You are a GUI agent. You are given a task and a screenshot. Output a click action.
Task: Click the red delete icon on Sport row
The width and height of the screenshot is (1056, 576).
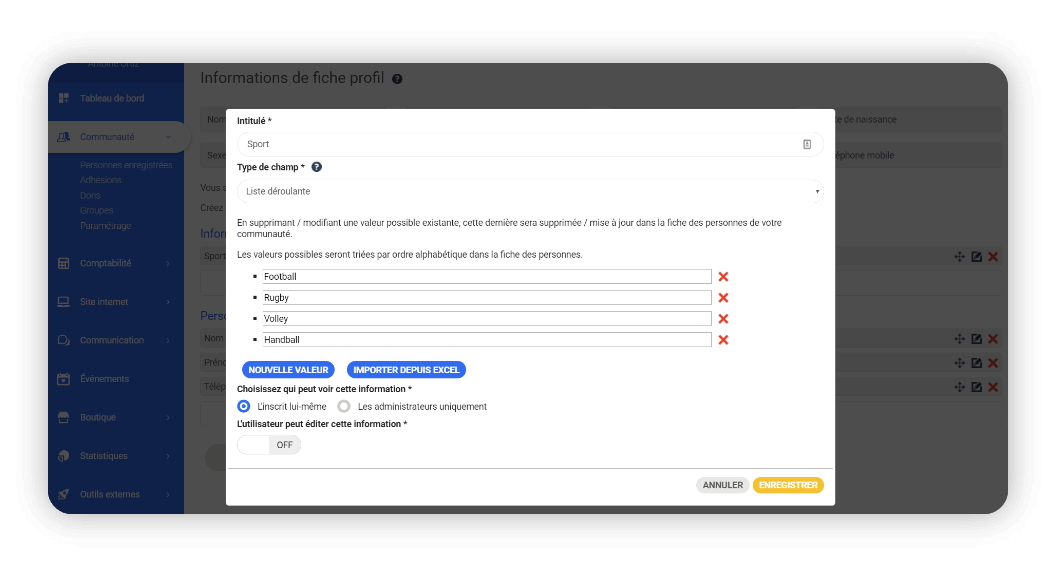pyautogui.click(x=993, y=257)
